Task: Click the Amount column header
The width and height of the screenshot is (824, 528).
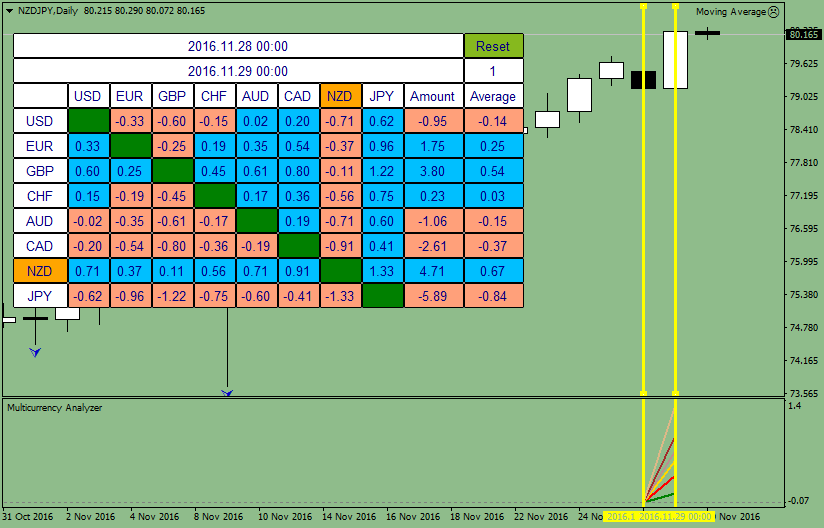Action: tap(432, 96)
